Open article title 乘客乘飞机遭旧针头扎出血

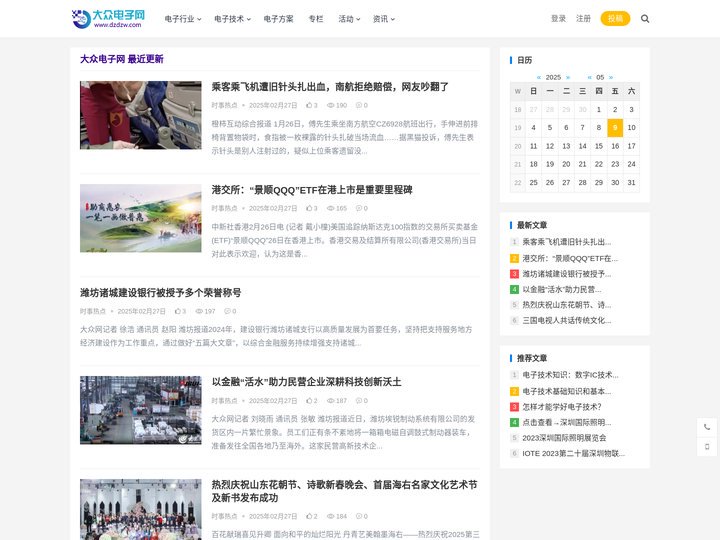[330, 87]
